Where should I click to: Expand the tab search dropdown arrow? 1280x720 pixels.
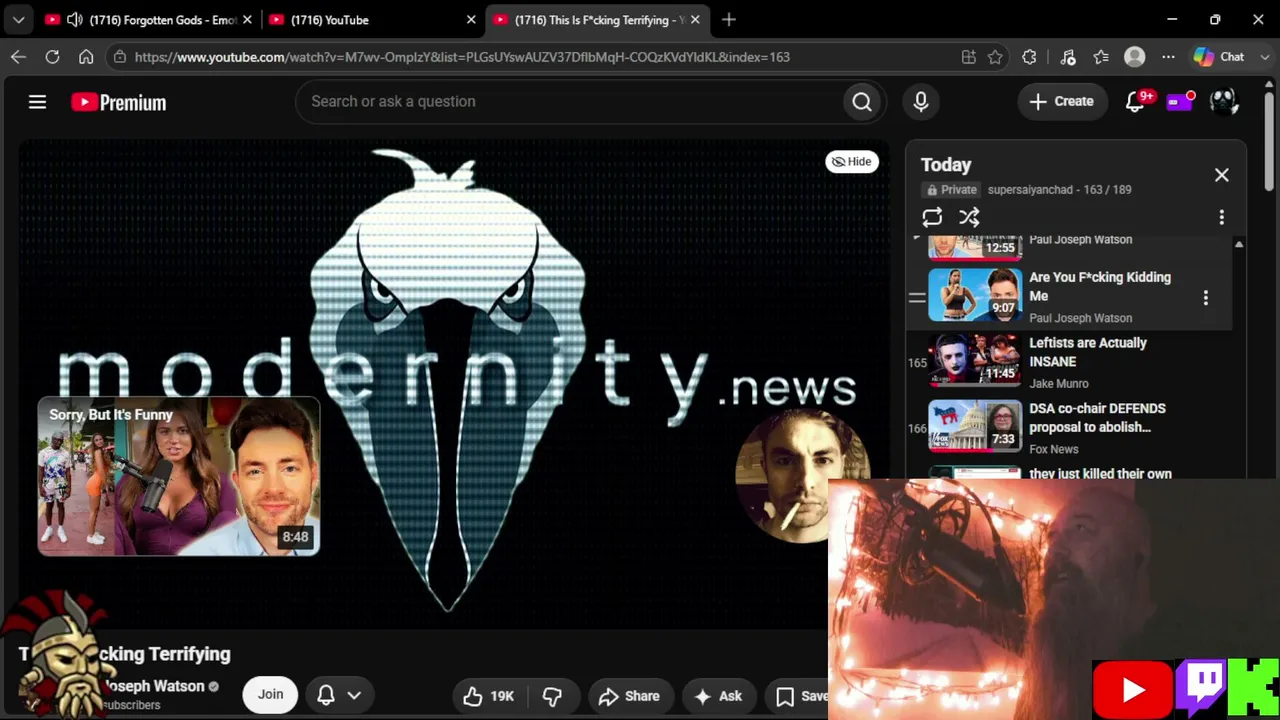18,20
